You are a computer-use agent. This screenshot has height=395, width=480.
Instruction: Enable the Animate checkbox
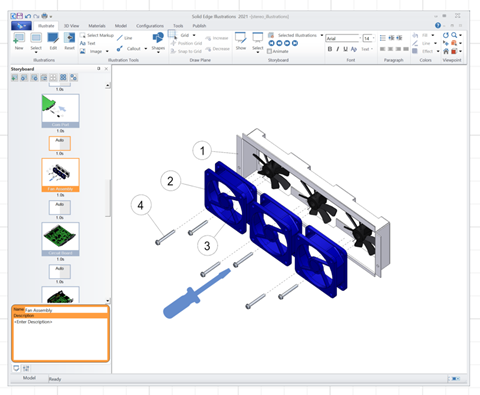coord(278,51)
